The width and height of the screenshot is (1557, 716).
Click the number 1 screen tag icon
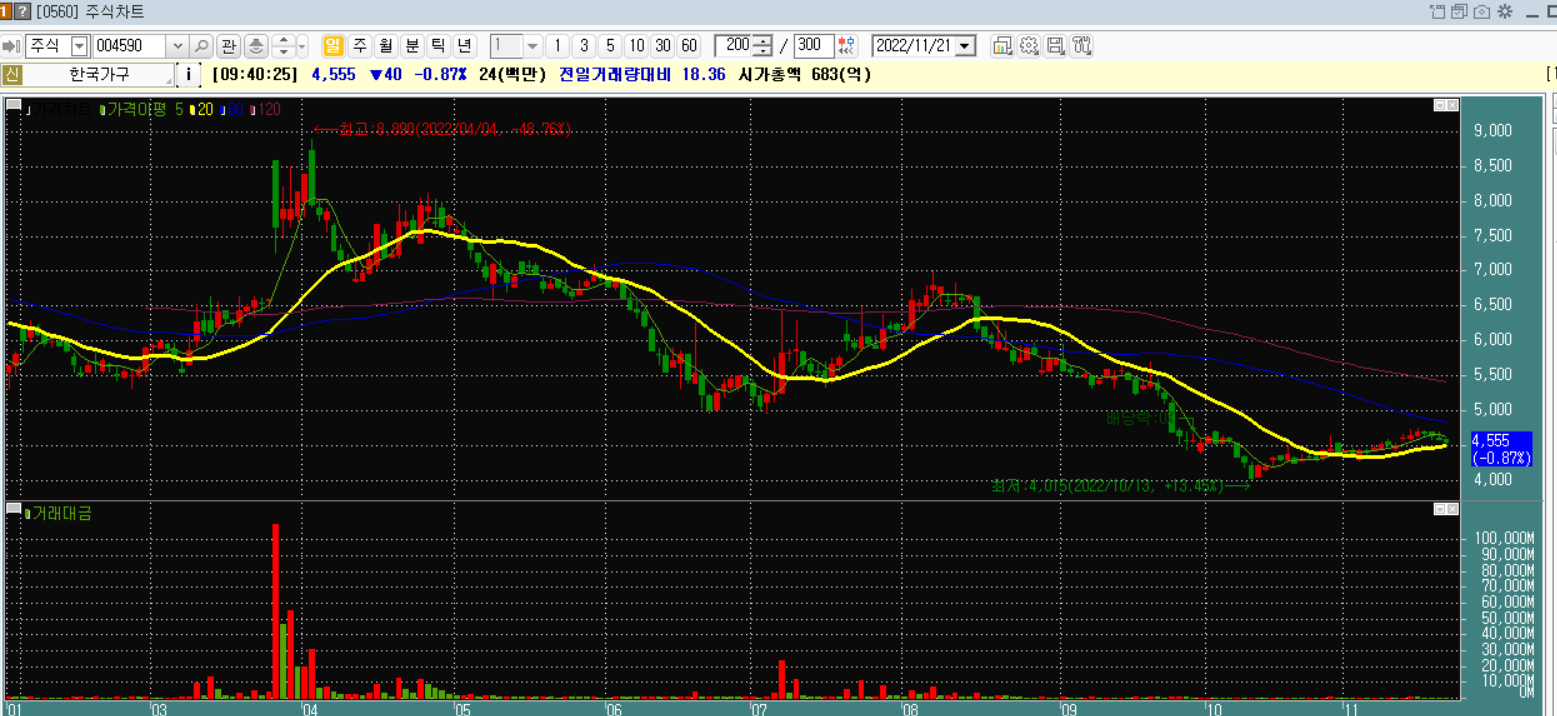(x=6, y=12)
